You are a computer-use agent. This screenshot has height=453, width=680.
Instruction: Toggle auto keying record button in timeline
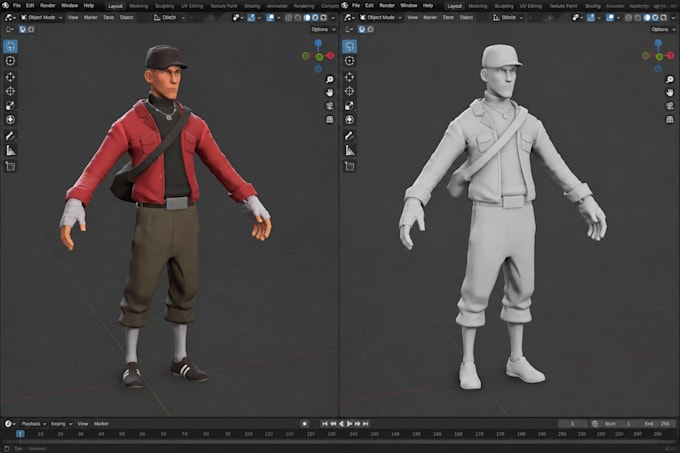click(x=305, y=424)
